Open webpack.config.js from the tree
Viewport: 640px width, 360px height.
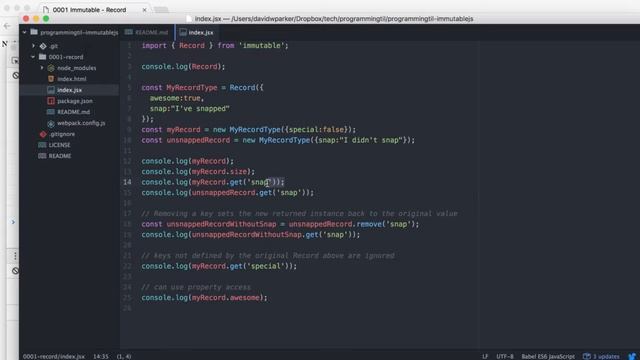[x=81, y=123]
